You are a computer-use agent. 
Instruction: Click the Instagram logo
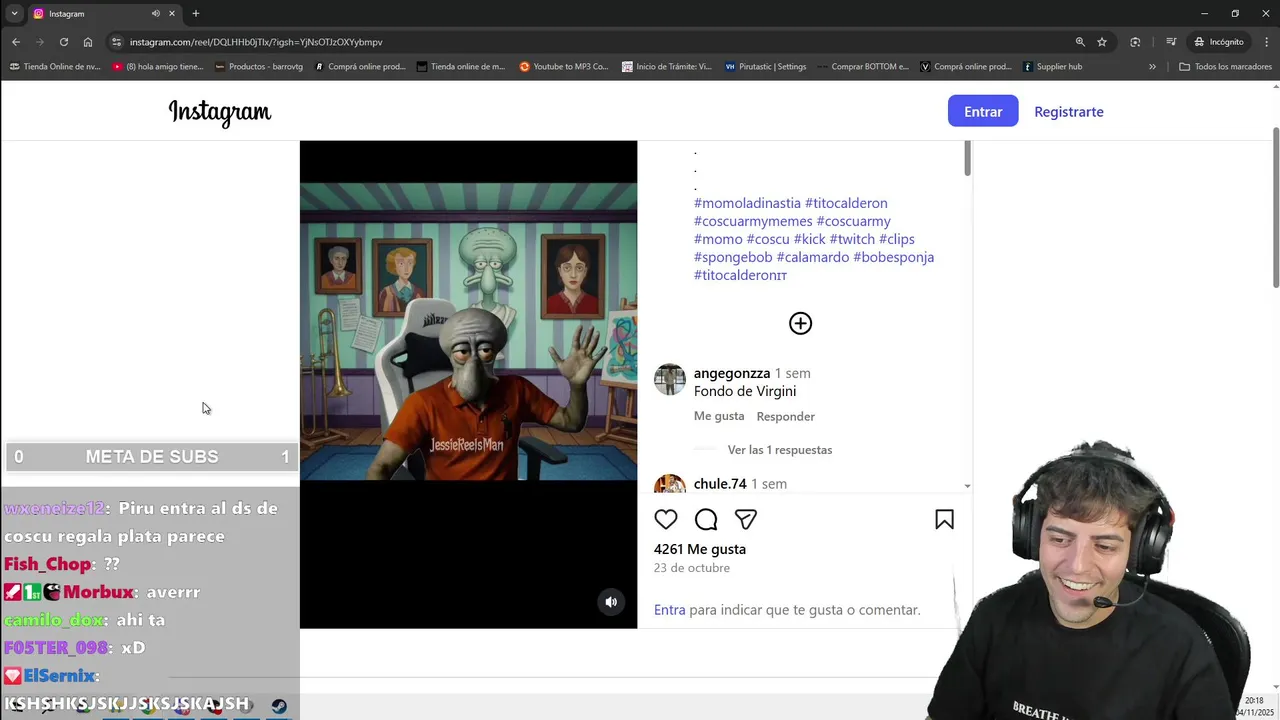click(x=220, y=113)
